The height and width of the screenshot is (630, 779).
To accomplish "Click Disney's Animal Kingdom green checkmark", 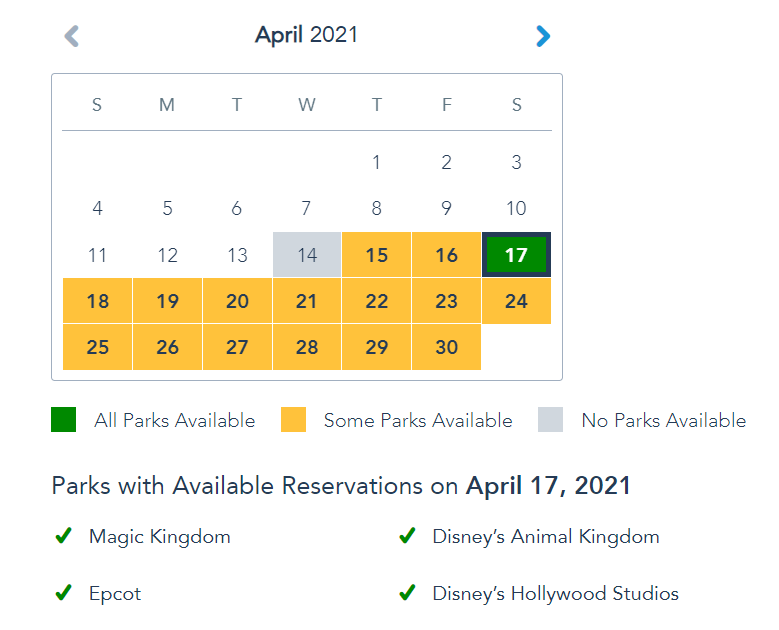I will click(407, 537).
